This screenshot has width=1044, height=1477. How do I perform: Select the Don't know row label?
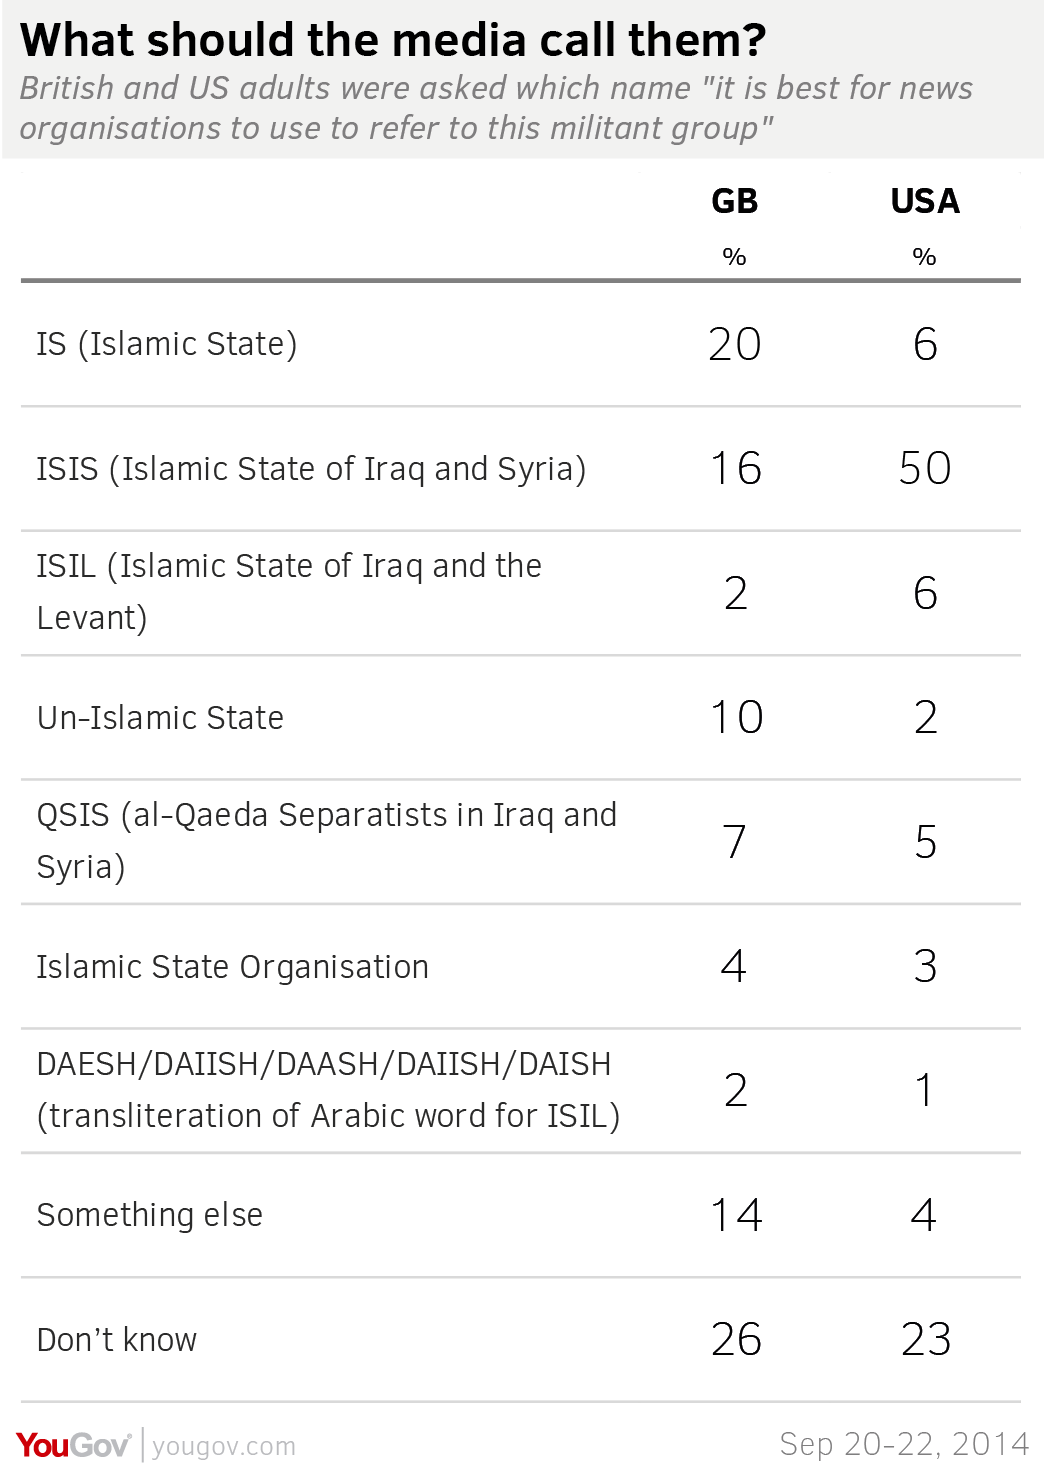coord(117,1340)
